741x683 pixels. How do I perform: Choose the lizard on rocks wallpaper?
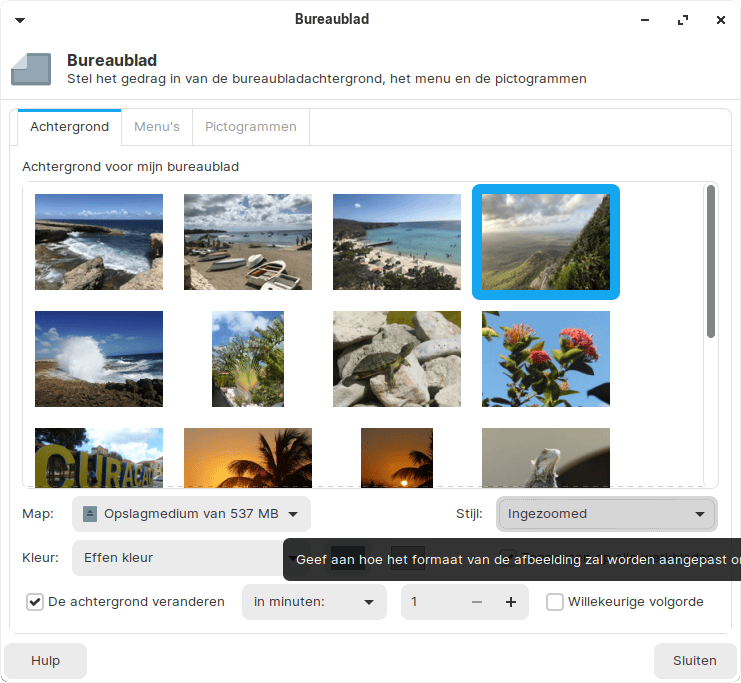397,359
